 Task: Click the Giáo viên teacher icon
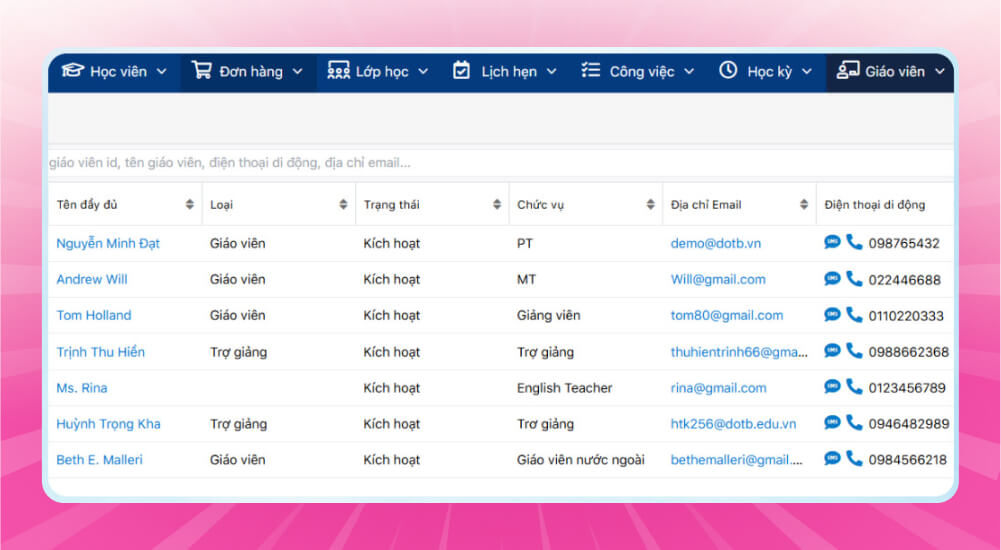click(x=848, y=70)
